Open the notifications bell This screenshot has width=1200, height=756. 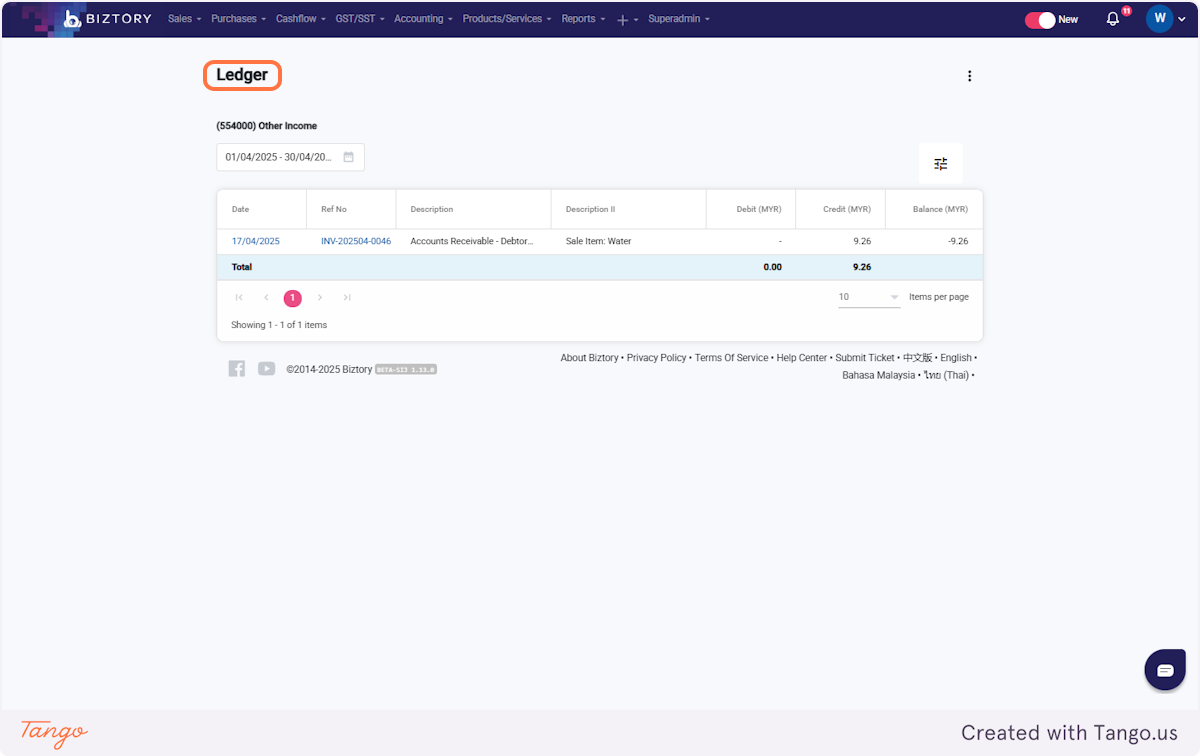click(x=1113, y=19)
